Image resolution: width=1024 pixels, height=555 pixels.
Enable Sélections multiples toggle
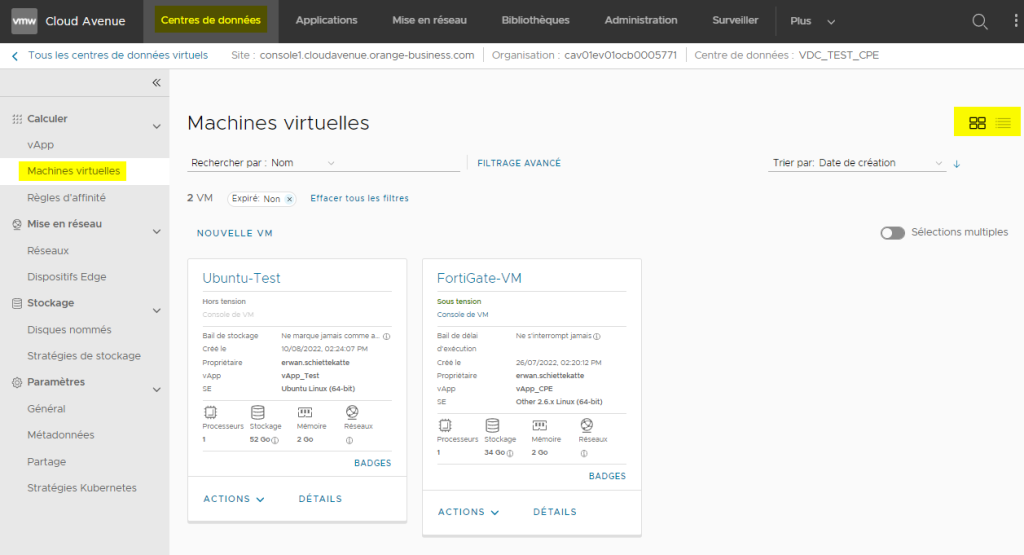click(x=892, y=233)
